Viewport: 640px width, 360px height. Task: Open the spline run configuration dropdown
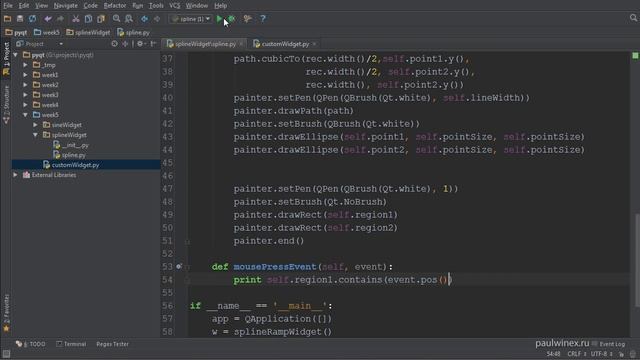[x=191, y=19]
